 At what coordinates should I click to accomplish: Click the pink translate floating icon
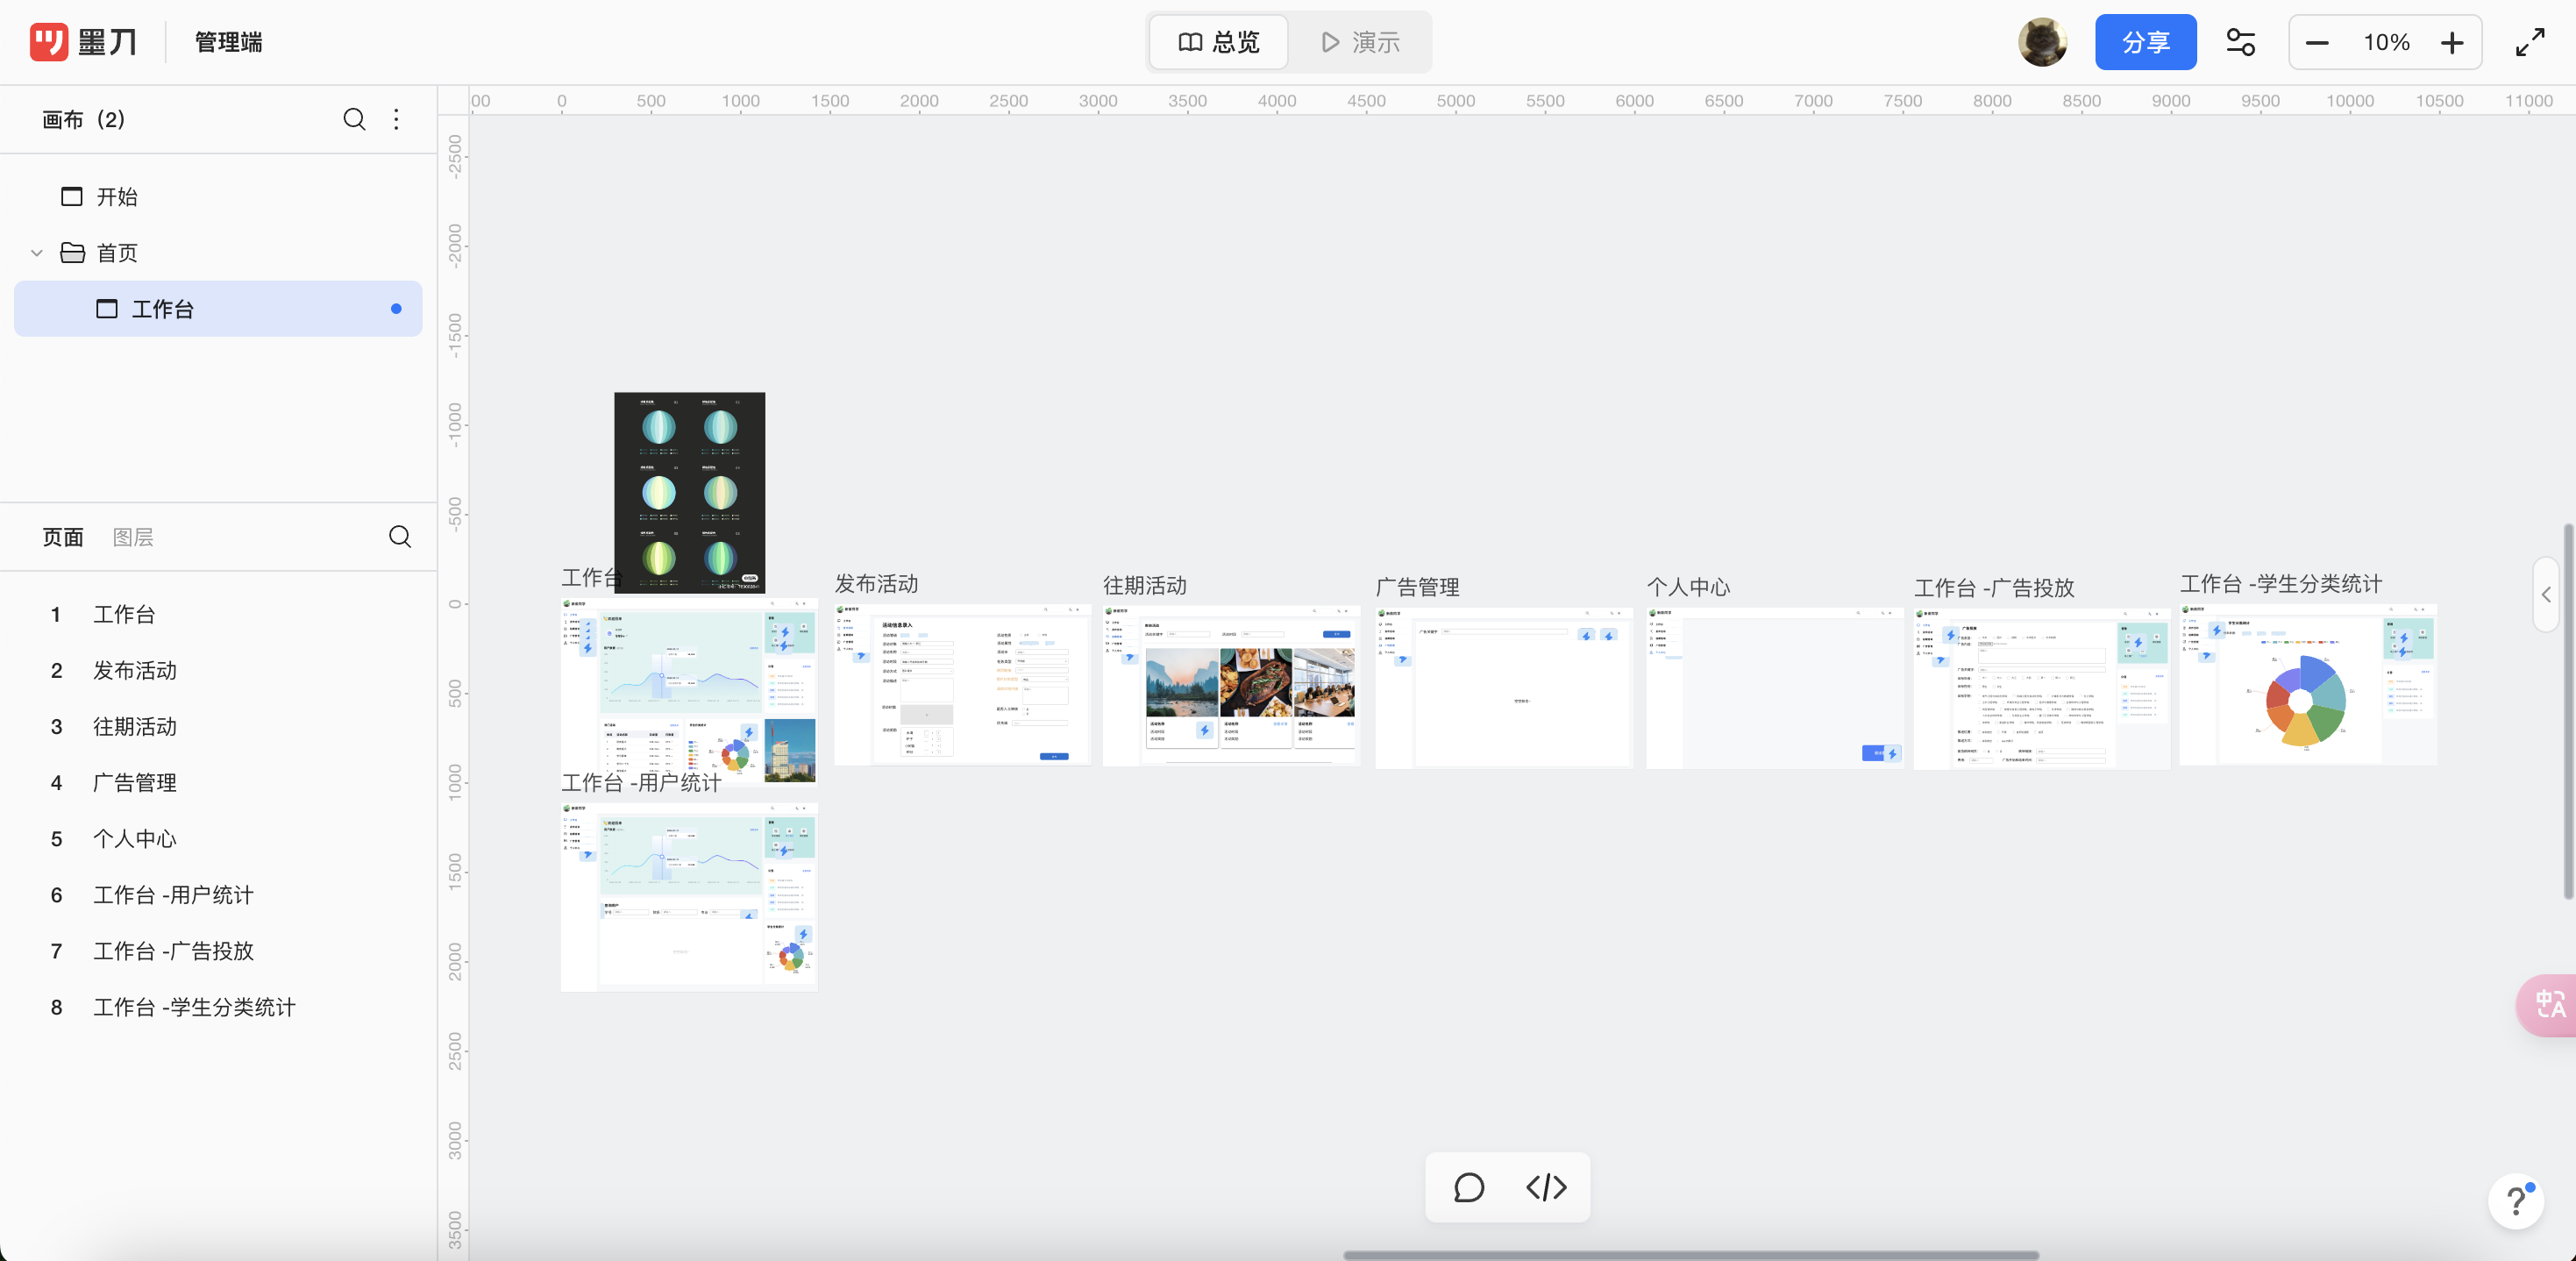pyautogui.click(x=2549, y=1003)
